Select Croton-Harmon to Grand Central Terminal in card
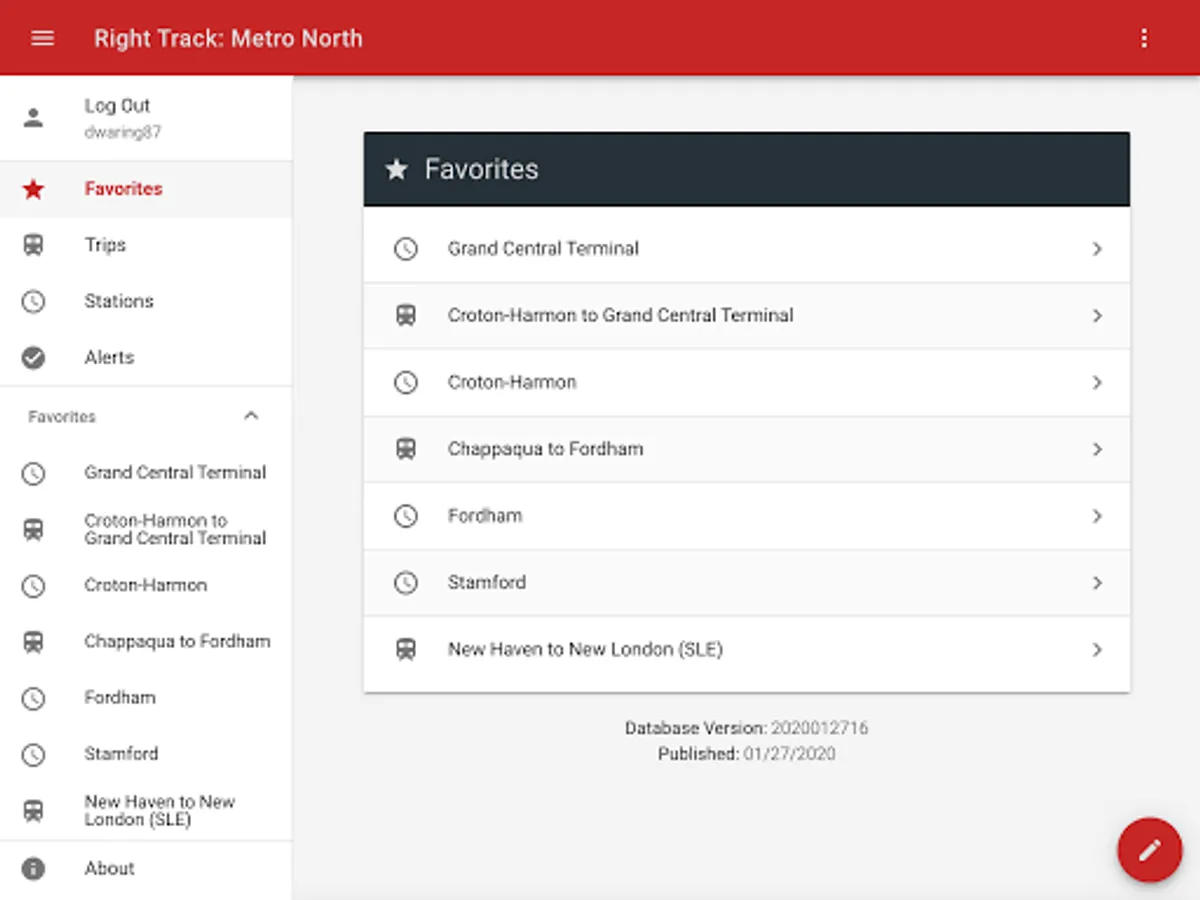This screenshot has height=900, width=1200. coord(746,316)
